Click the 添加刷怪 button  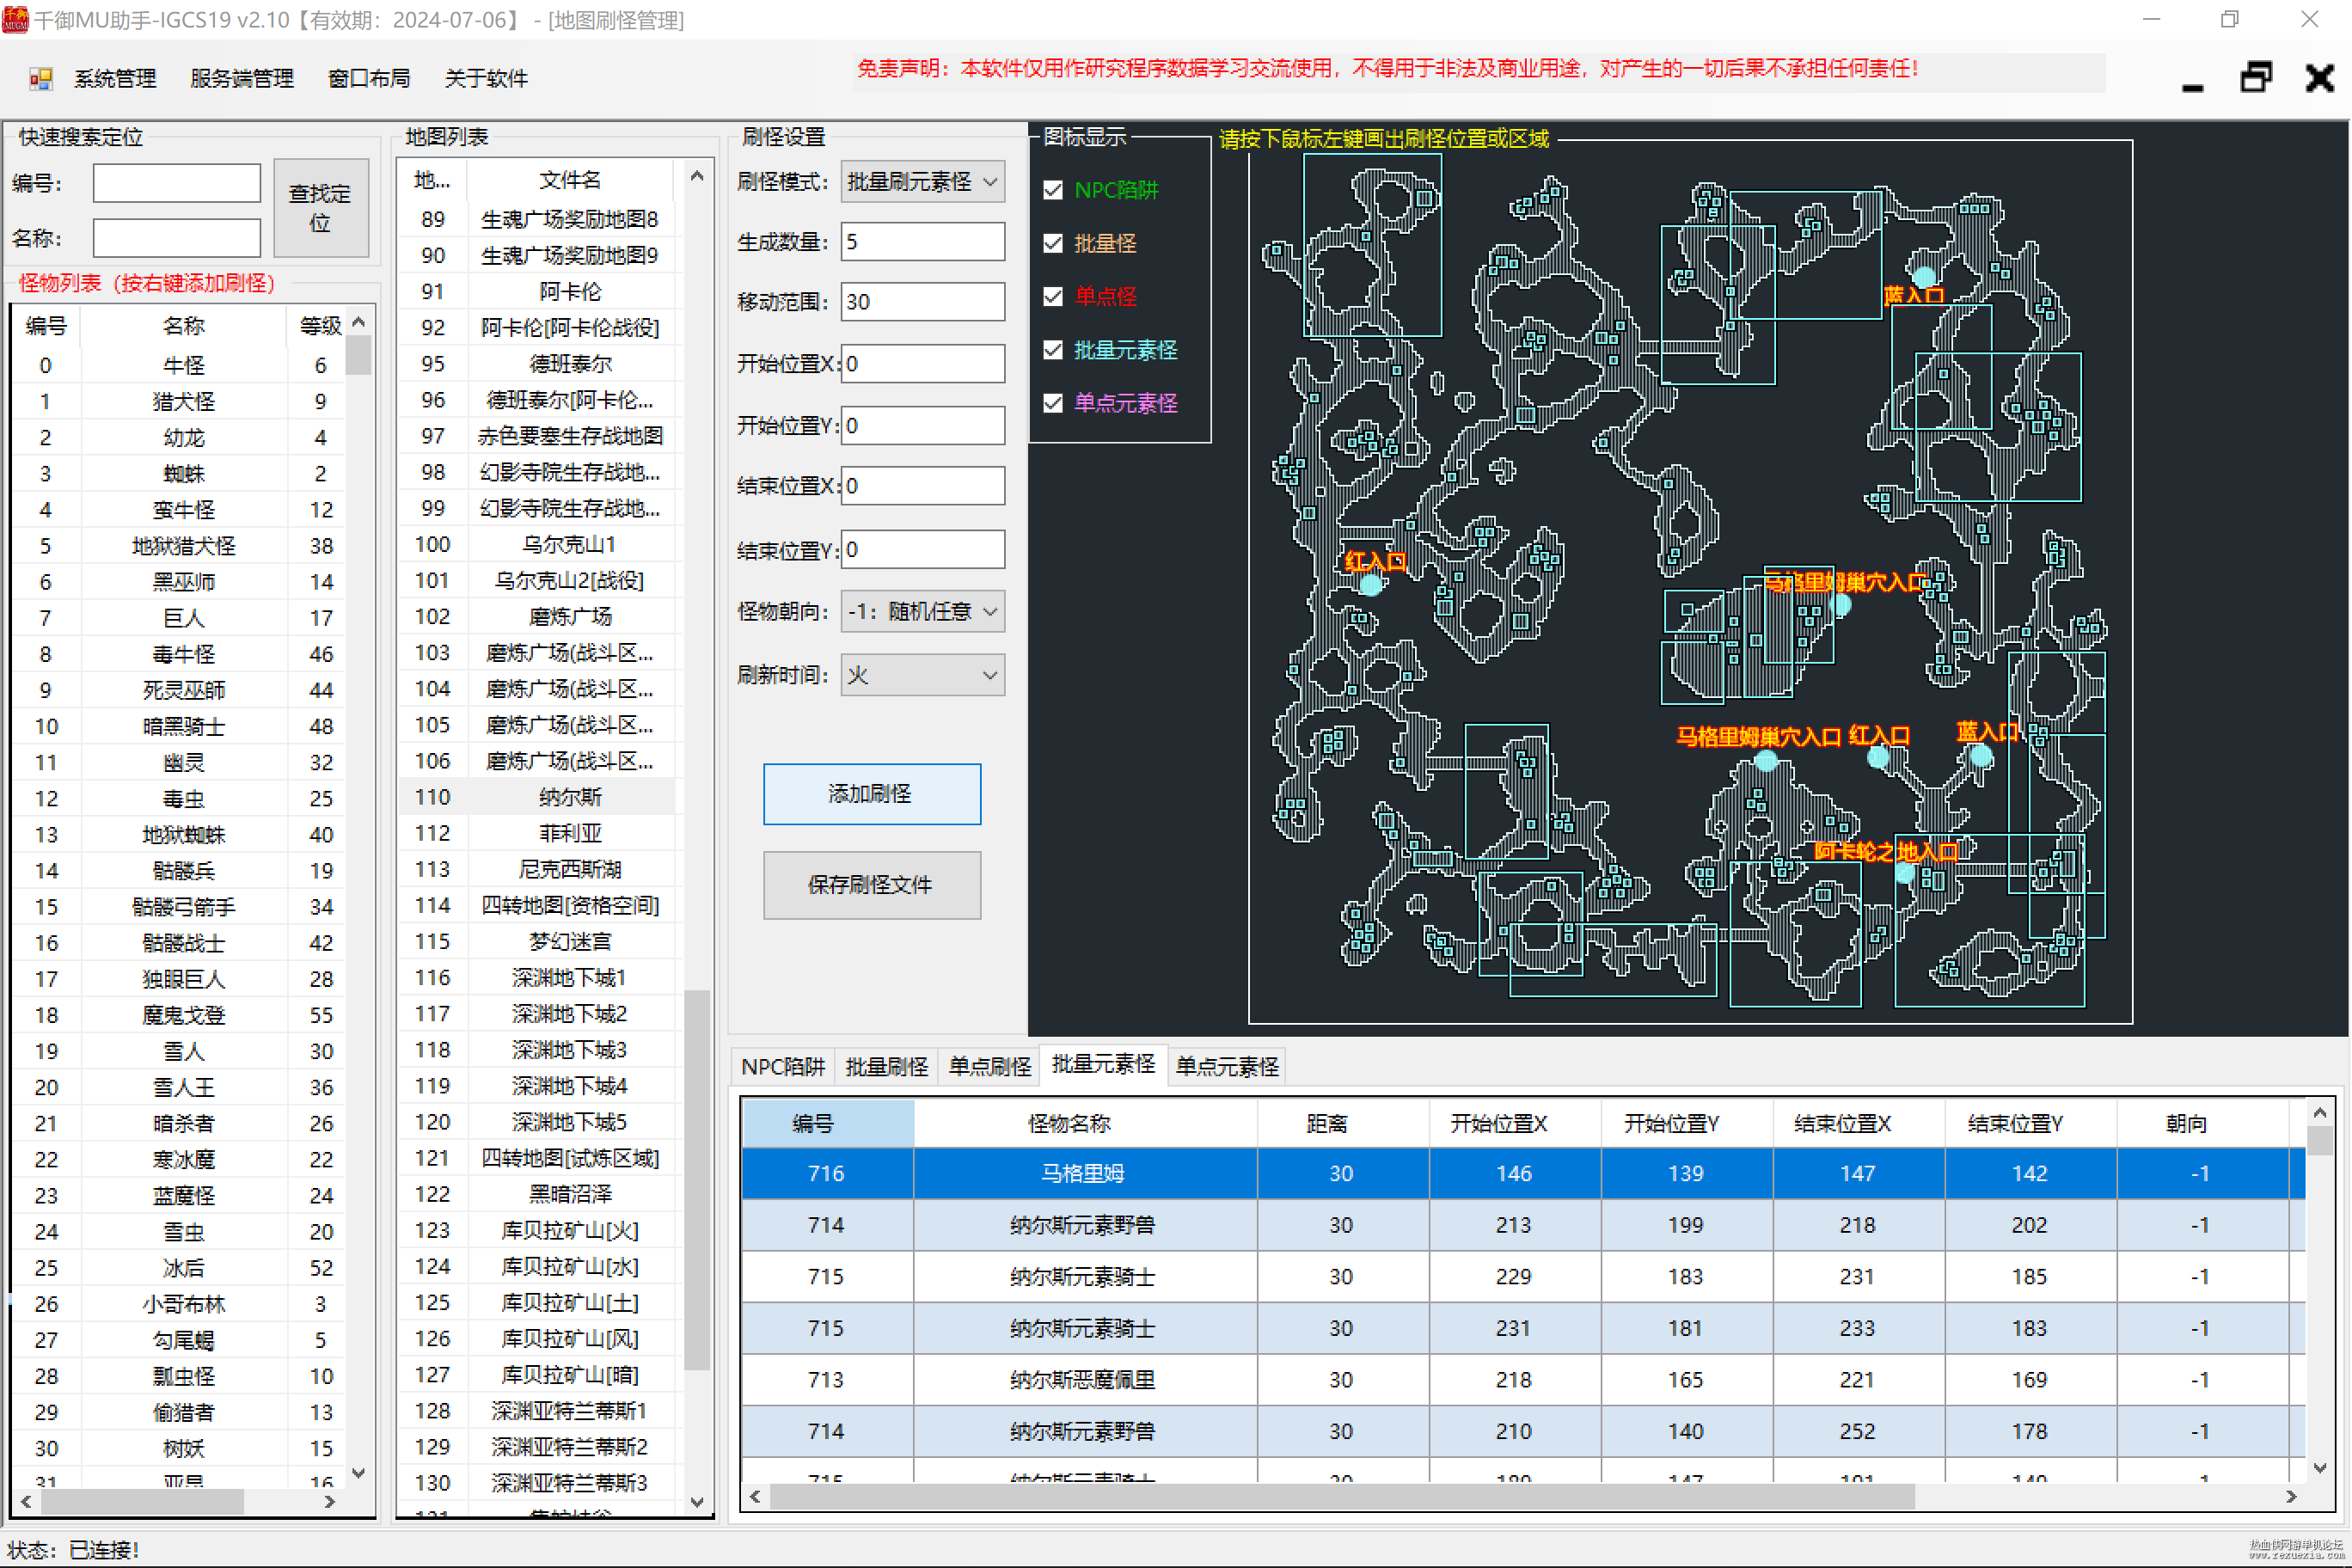click(x=872, y=794)
